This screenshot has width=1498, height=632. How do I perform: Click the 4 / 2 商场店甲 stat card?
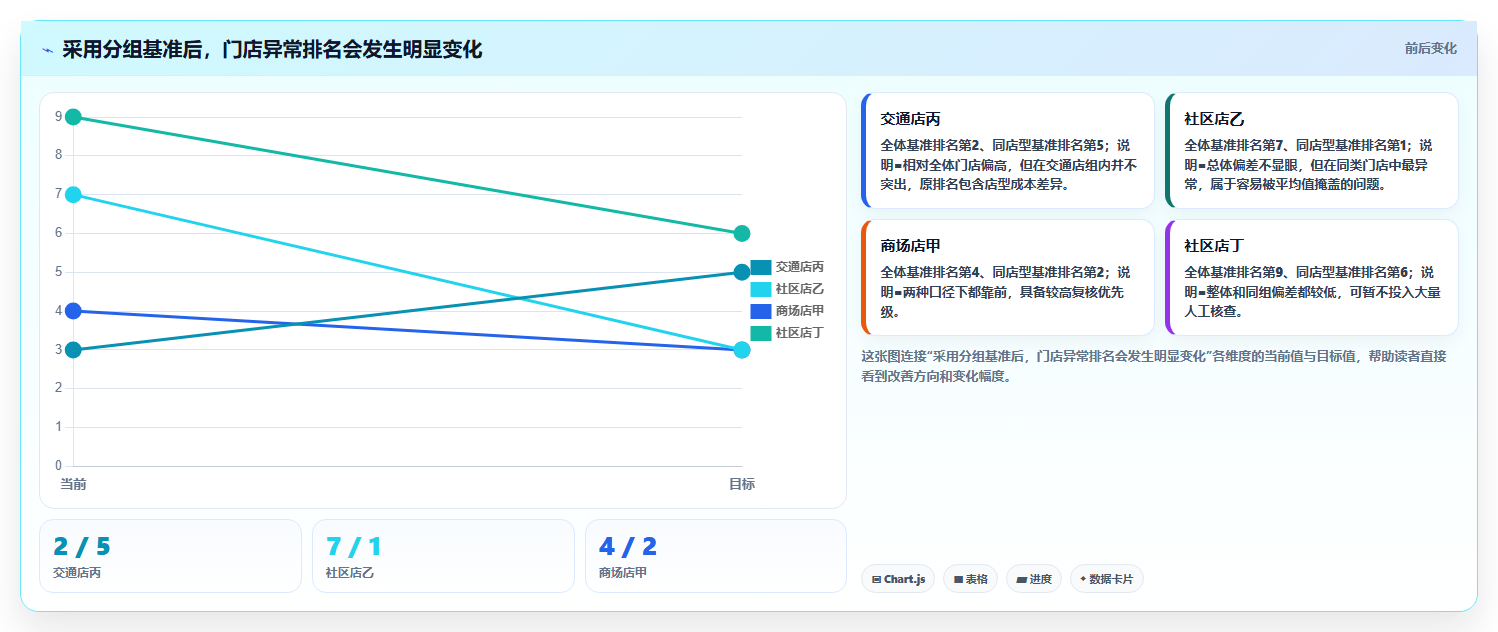coord(716,556)
